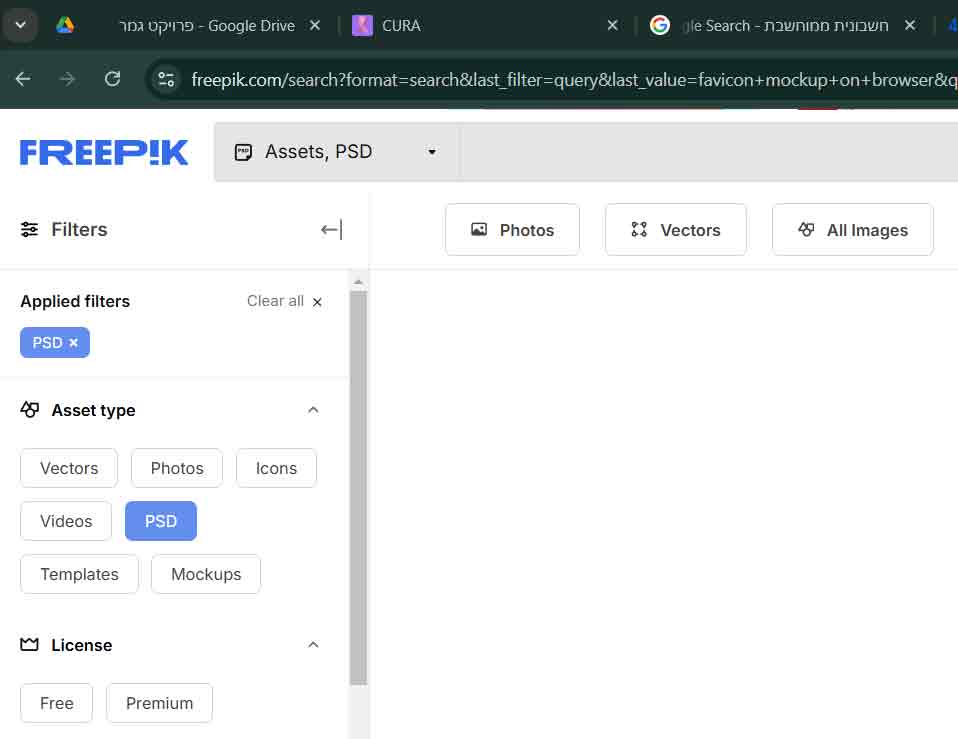Show Vectors results

coord(676,230)
